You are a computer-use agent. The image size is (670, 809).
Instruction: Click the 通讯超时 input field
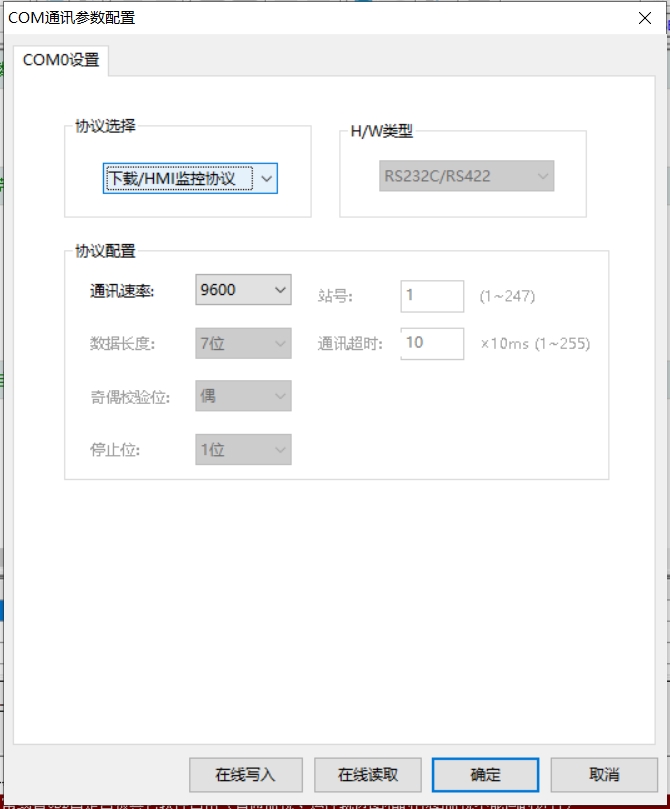coord(432,343)
